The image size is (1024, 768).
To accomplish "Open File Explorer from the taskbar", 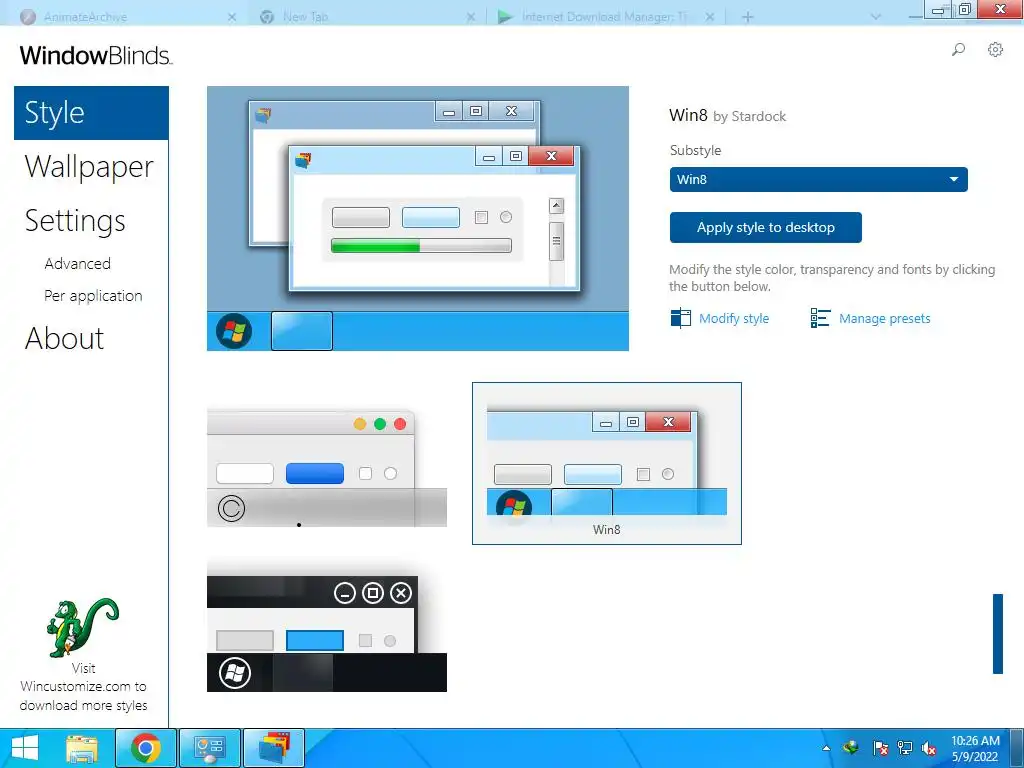I will [x=82, y=748].
